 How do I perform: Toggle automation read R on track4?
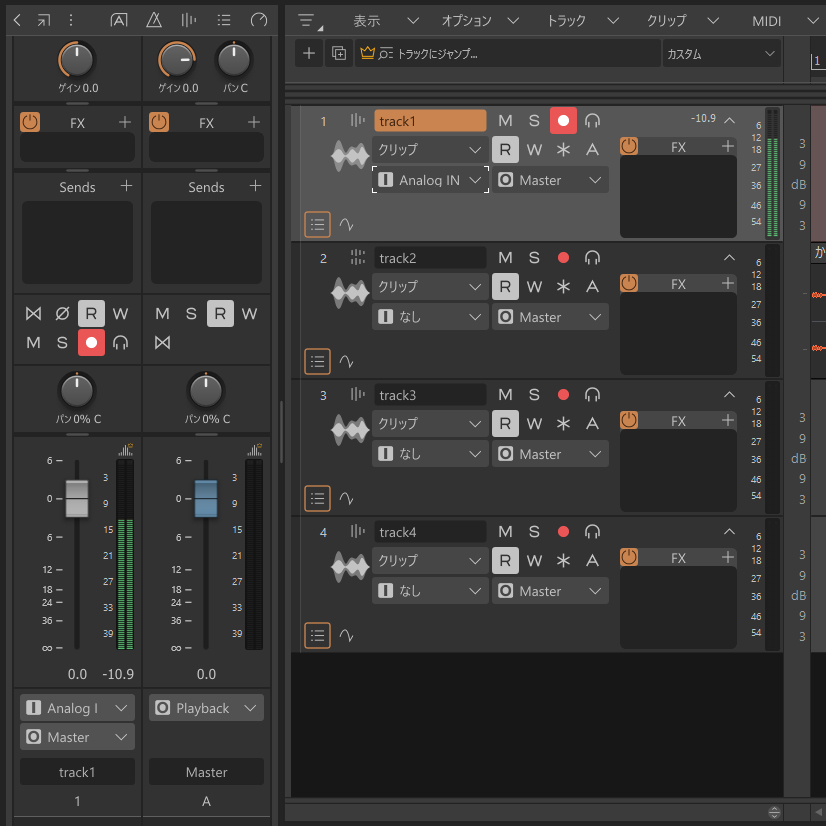coord(505,560)
